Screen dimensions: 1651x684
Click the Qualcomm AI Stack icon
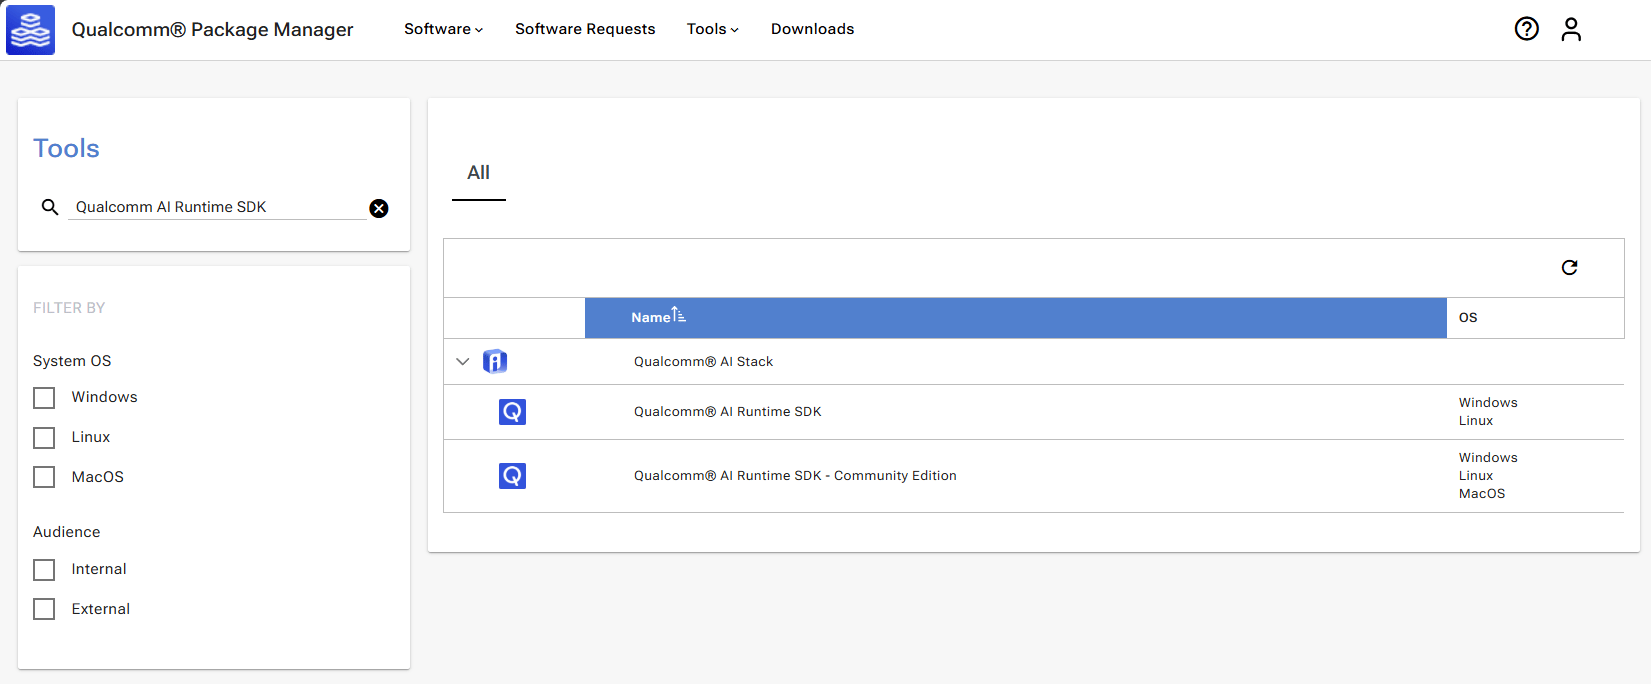495,361
